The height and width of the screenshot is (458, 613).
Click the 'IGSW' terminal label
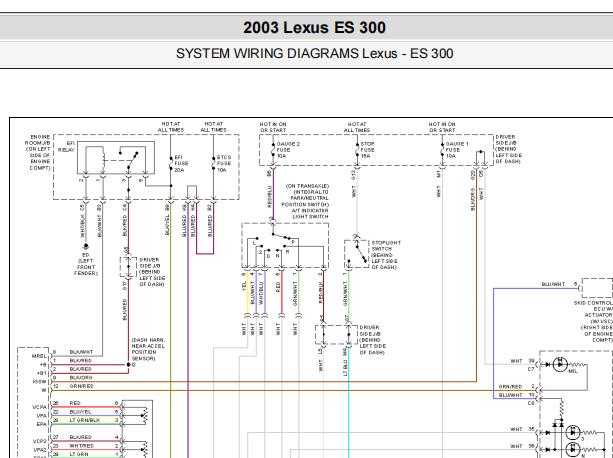tap(39, 382)
